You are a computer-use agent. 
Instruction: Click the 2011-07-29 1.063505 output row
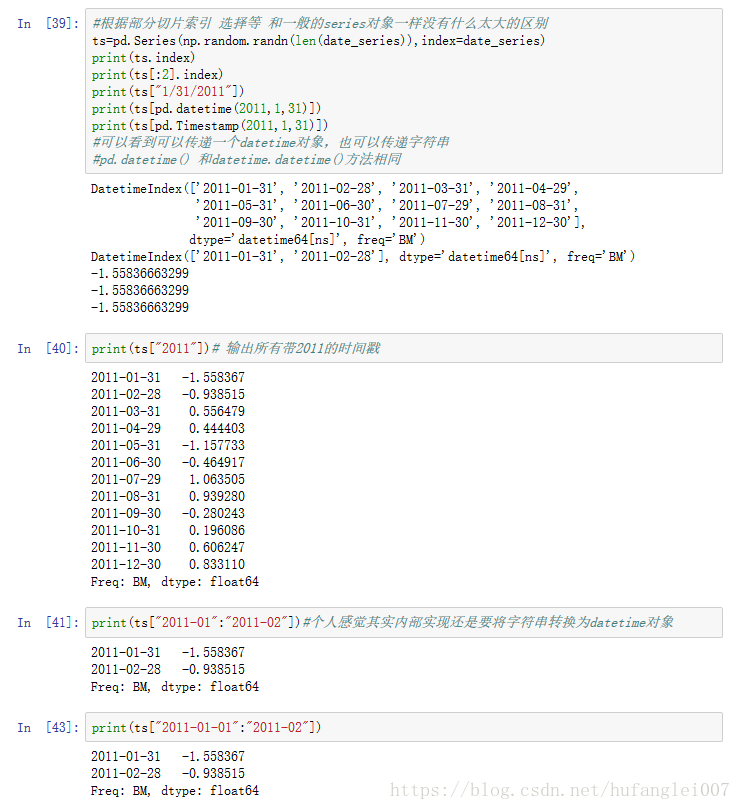click(167, 480)
